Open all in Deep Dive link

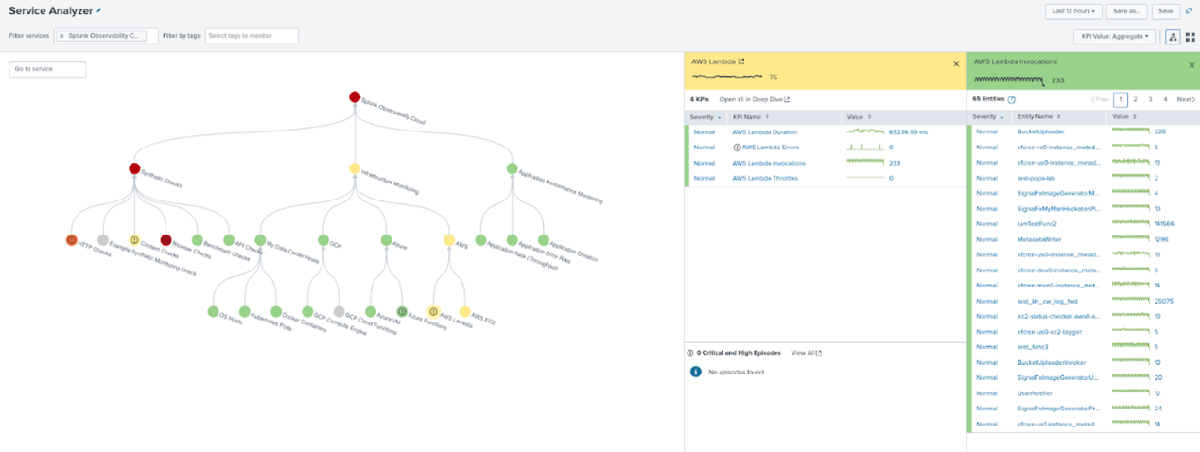click(754, 100)
